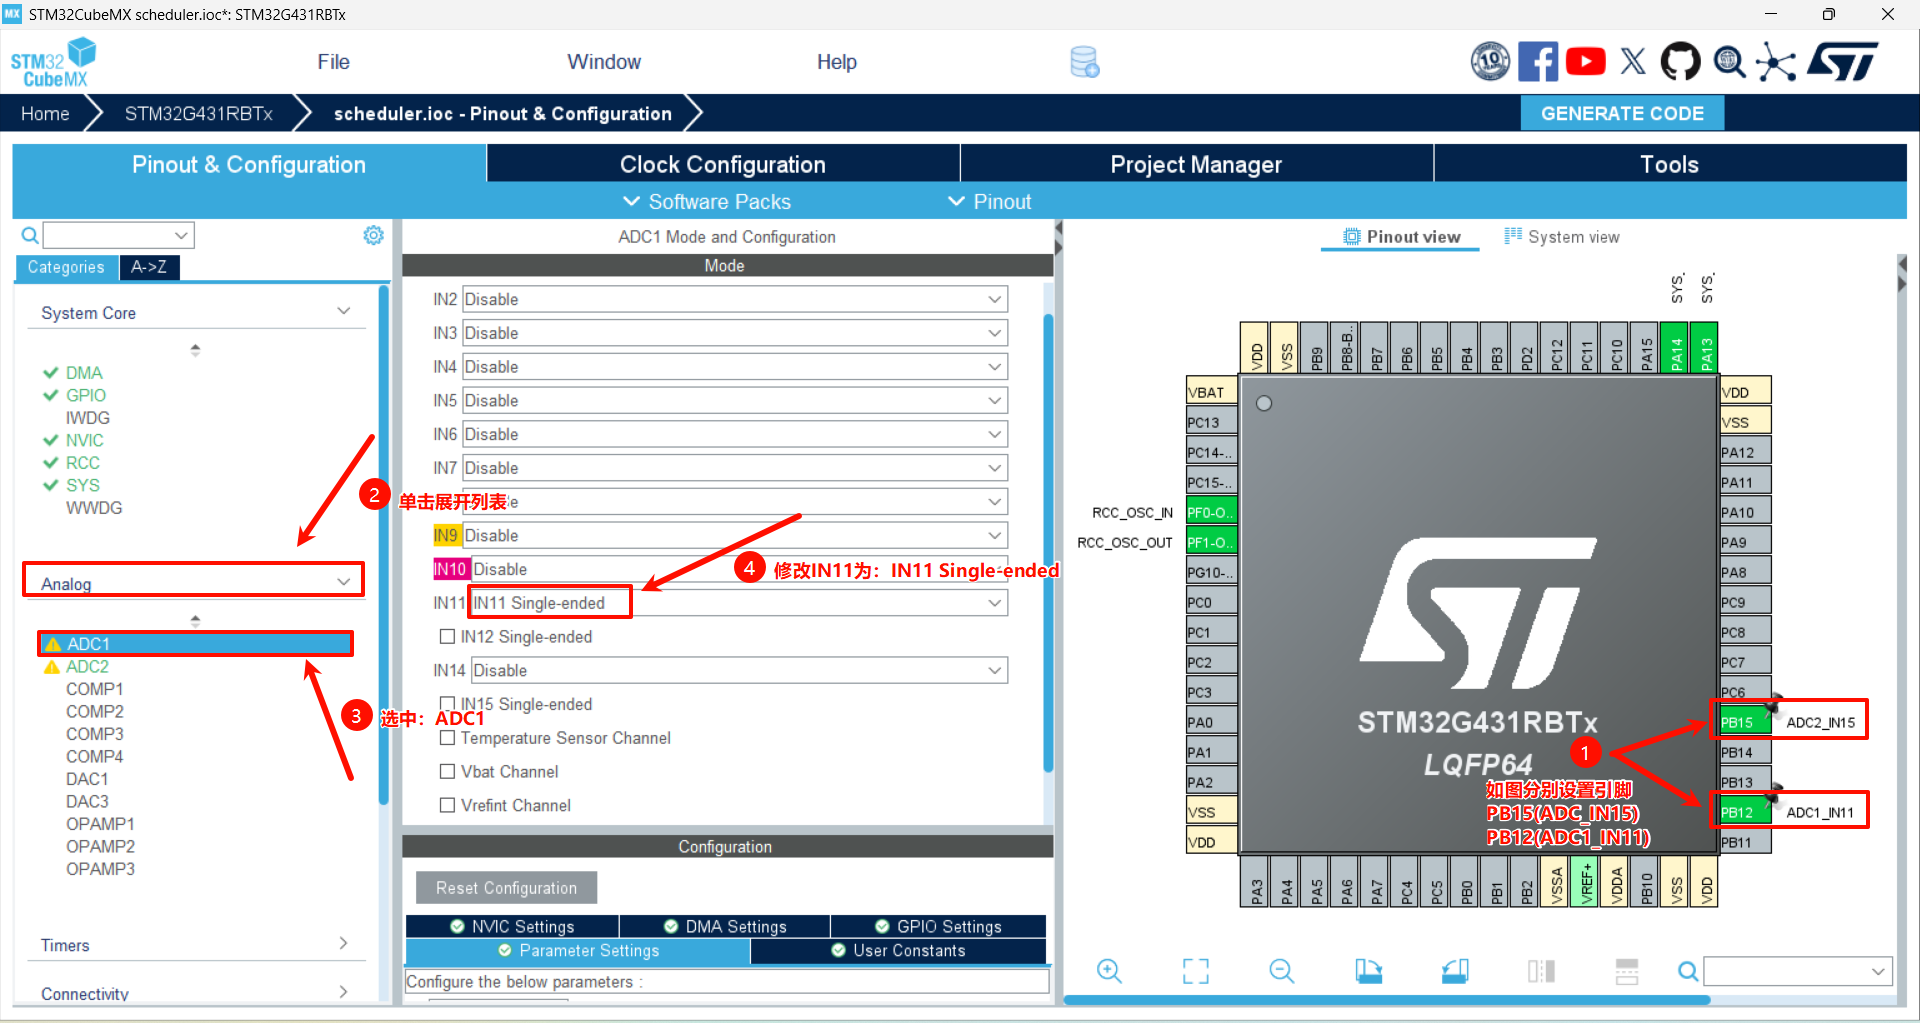Enable IN12 Single-ended checkbox
Viewport: 1920px width, 1023px height.
(x=448, y=637)
